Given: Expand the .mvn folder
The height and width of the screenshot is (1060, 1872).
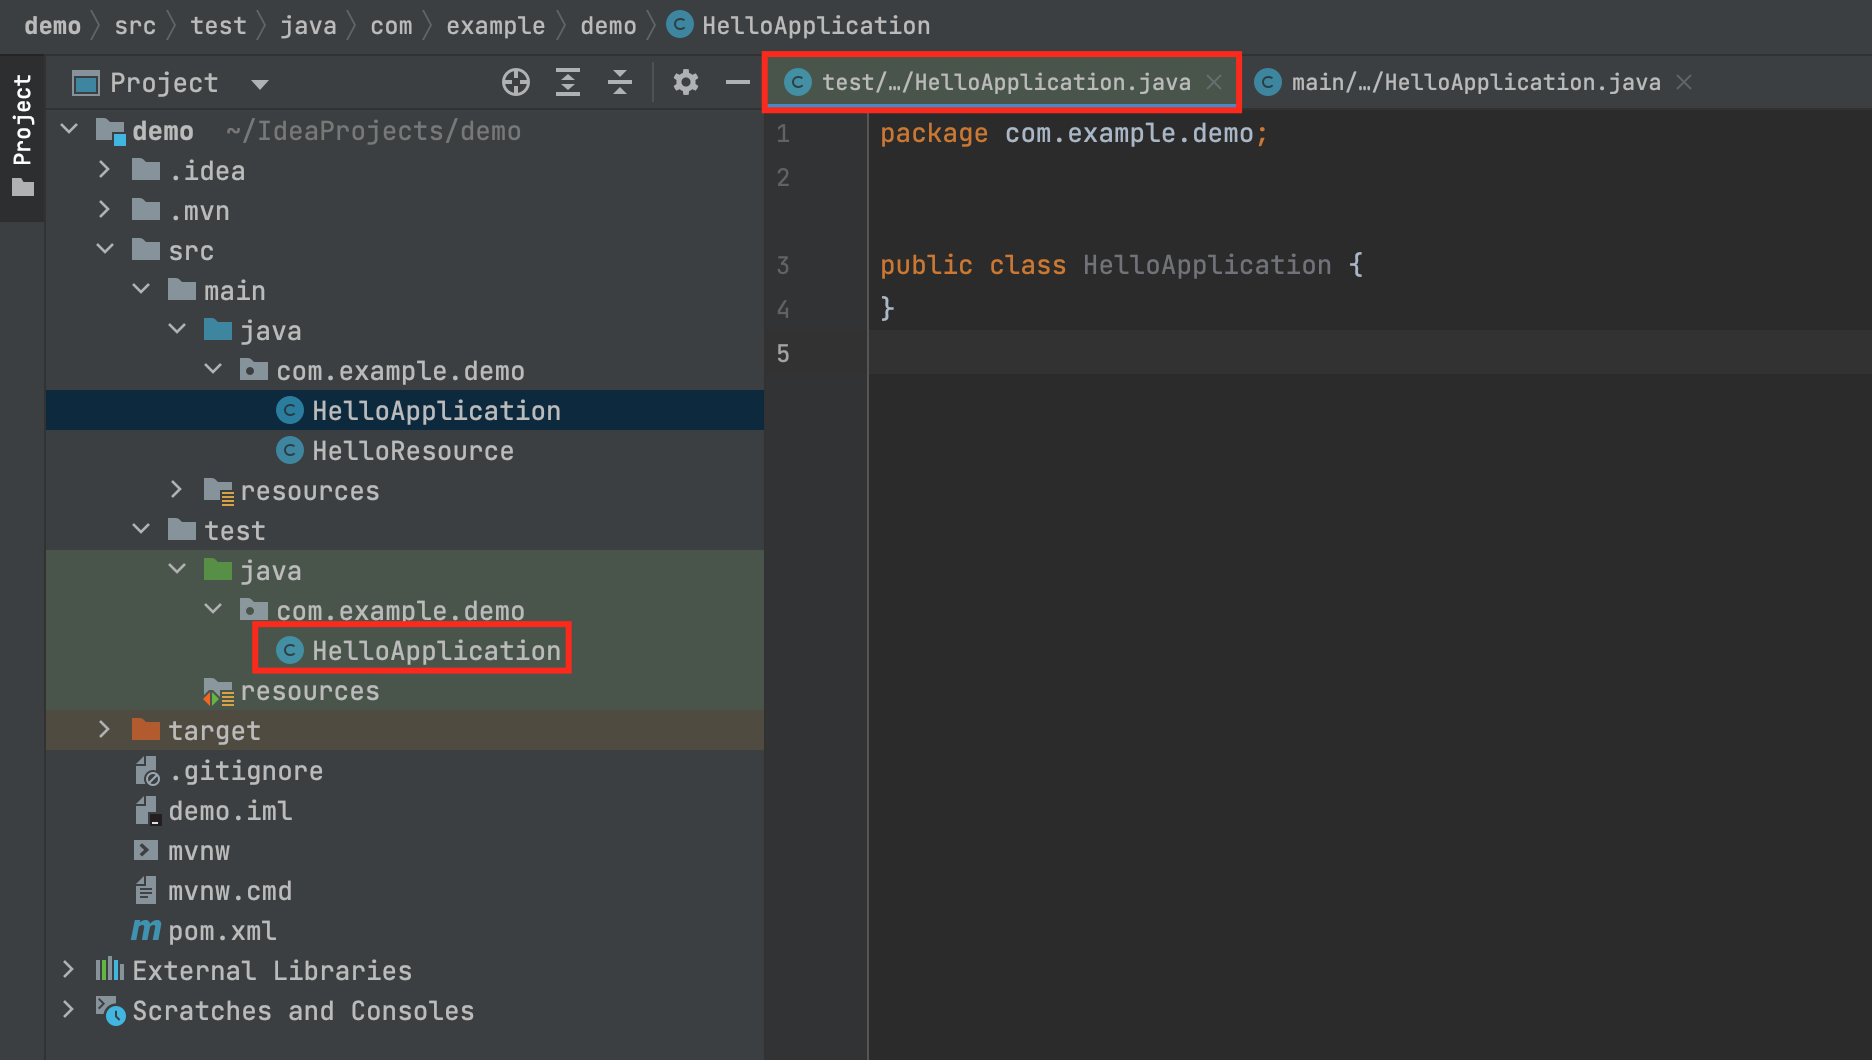Looking at the screenshot, I should [x=105, y=209].
